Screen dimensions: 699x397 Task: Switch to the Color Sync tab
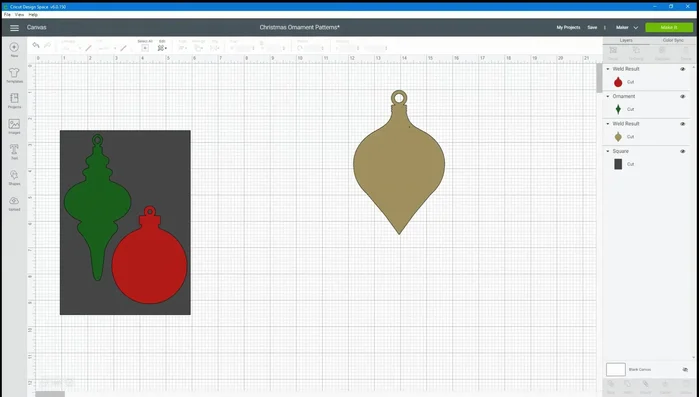click(x=673, y=40)
